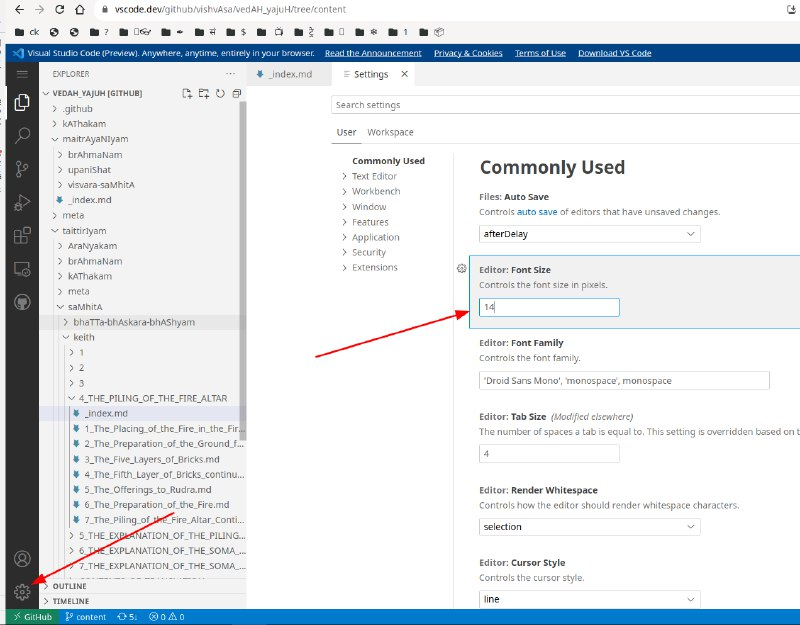
Task: Switch to _index.md editor tab
Action: [x=289, y=74]
